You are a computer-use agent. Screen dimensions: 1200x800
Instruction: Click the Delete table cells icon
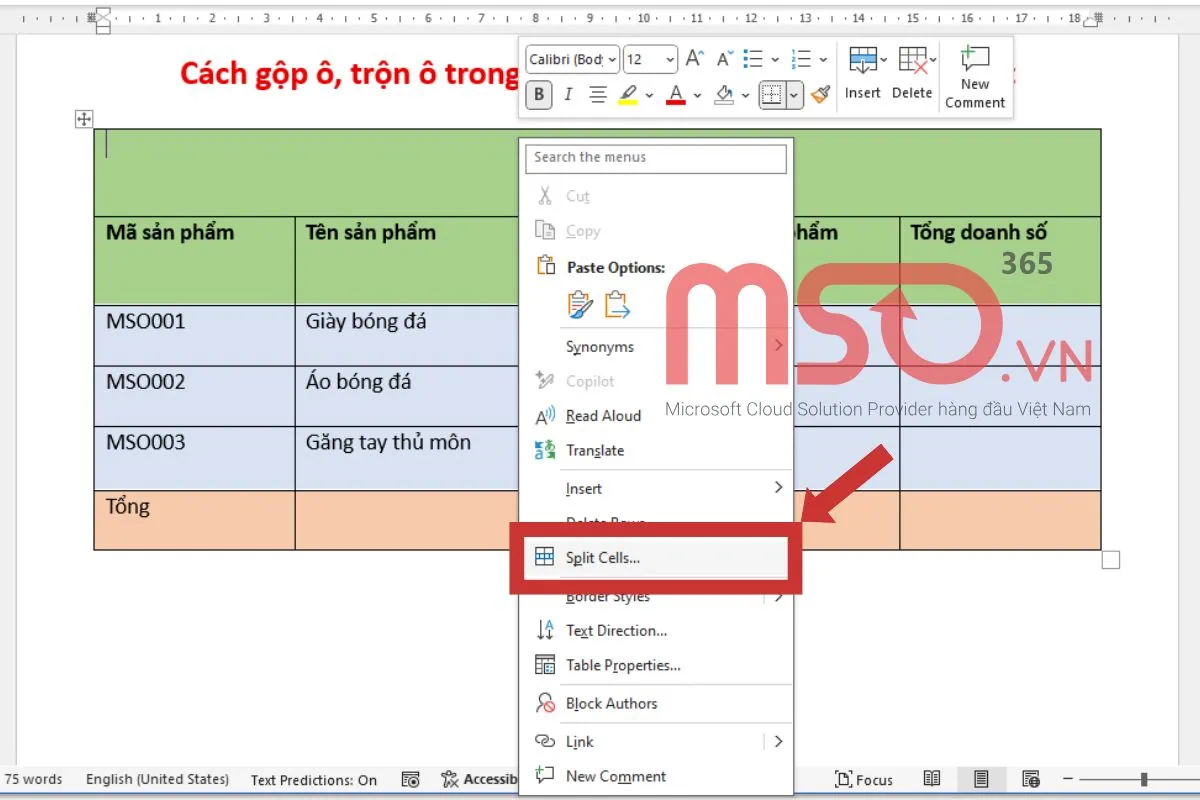point(911,62)
